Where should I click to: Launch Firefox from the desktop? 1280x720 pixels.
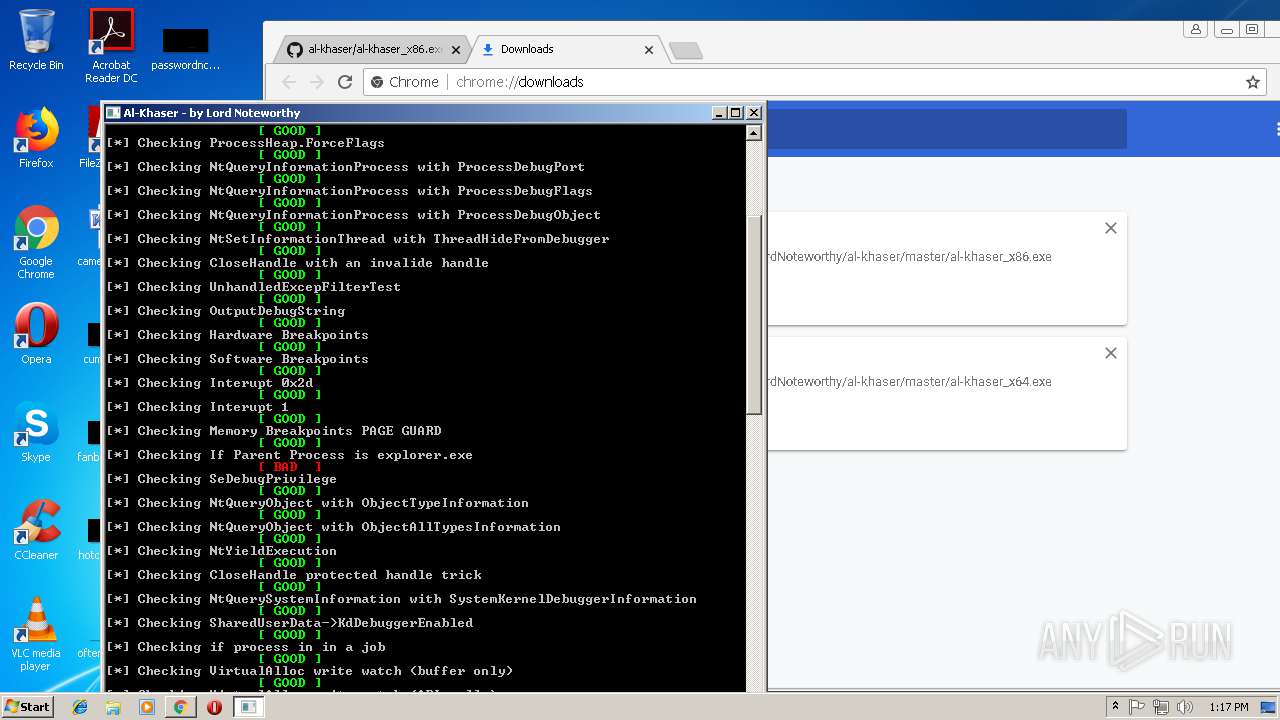[36, 138]
